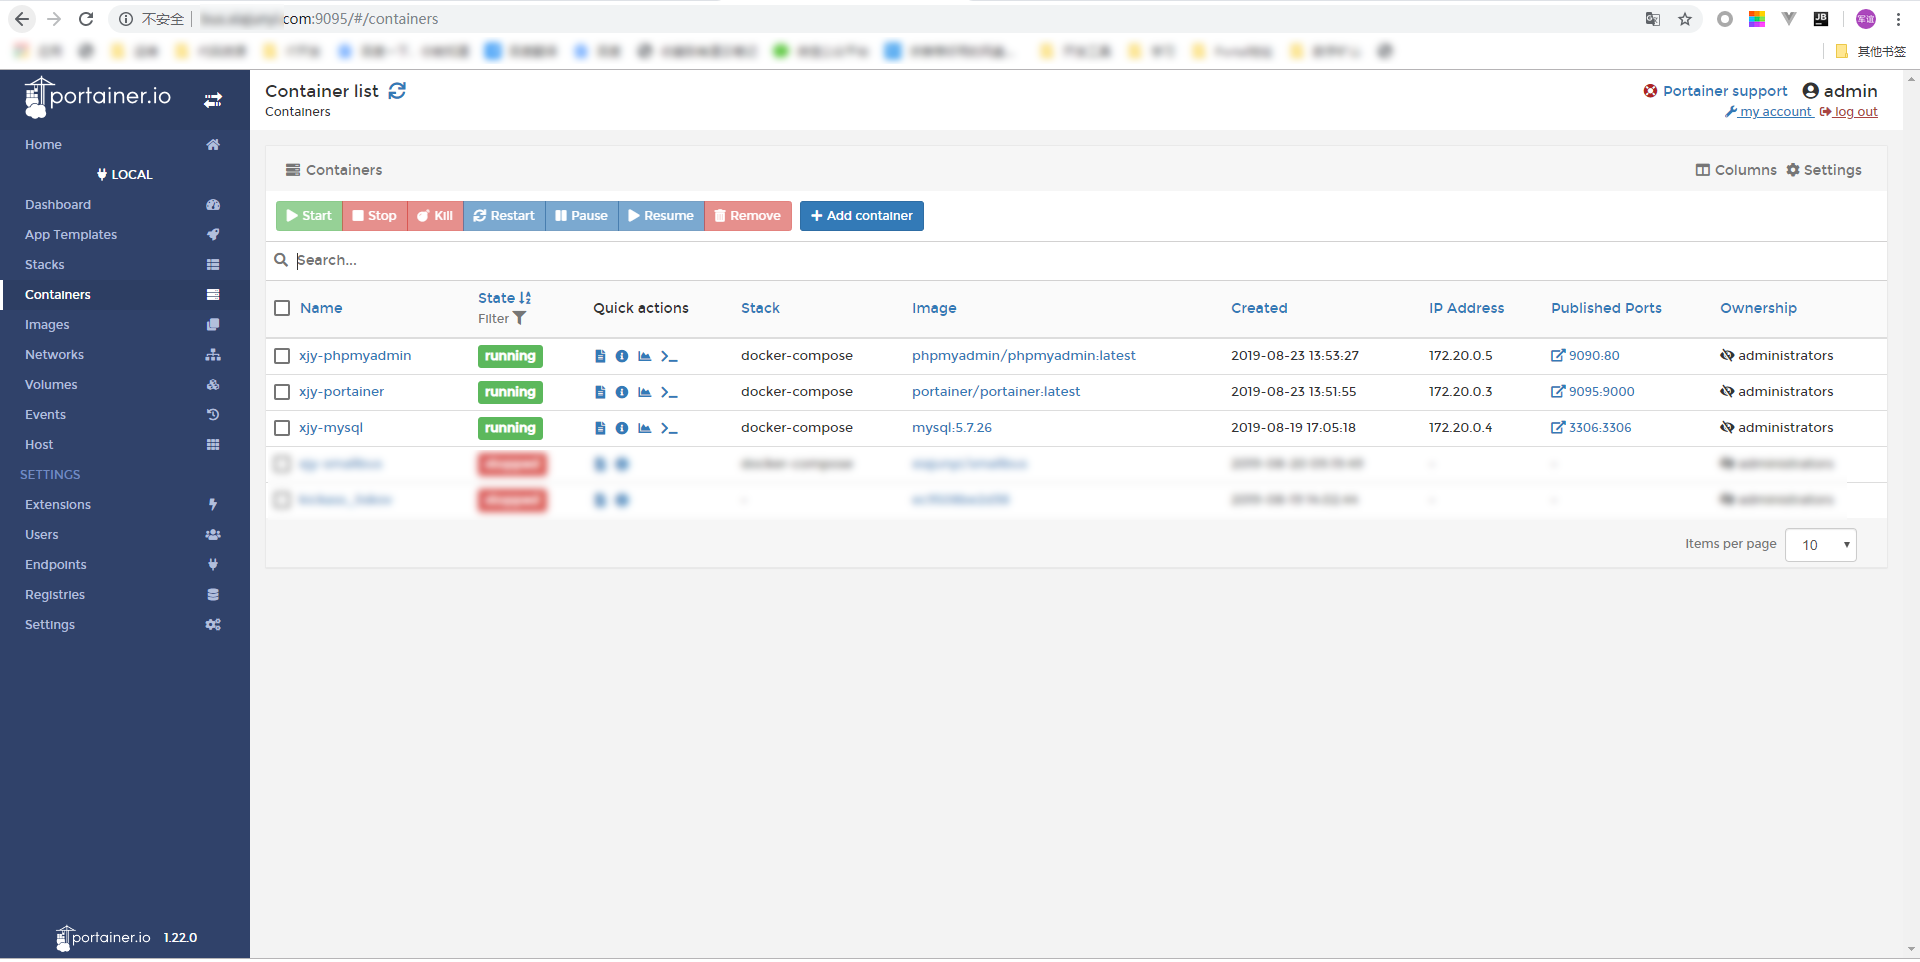
Task: Check the xjy-phpmyadmin row checkbox
Action: click(x=282, y=356)
